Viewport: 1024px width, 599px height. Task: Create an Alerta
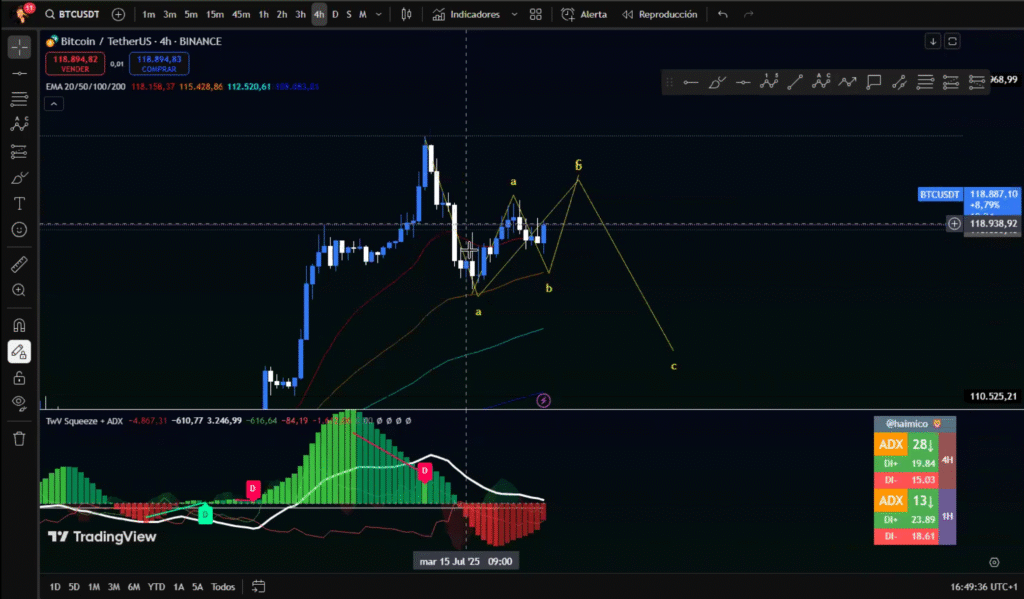[584, 14]
